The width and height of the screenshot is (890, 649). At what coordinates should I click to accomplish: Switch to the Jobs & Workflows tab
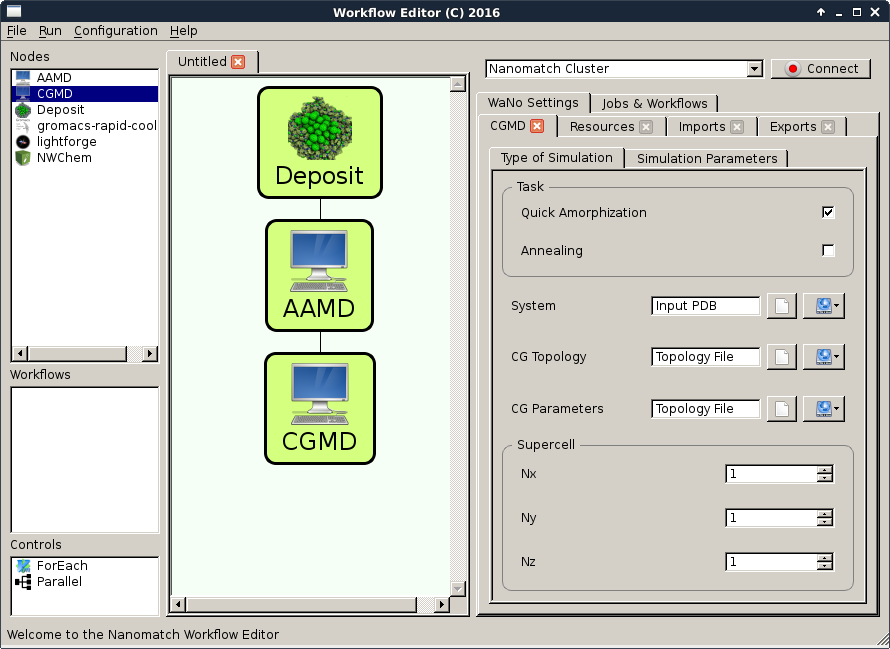654,103
